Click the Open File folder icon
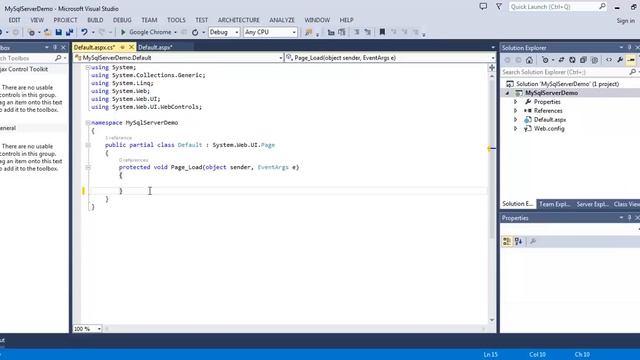Image resolution: width=640 pixels, height=360 pixels. (47, 32)
